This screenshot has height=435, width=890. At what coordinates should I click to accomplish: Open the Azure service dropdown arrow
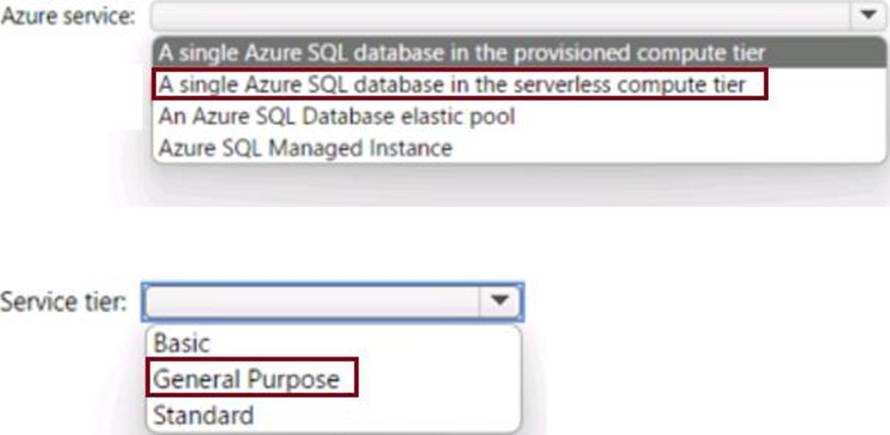click(x=868, y=15)
